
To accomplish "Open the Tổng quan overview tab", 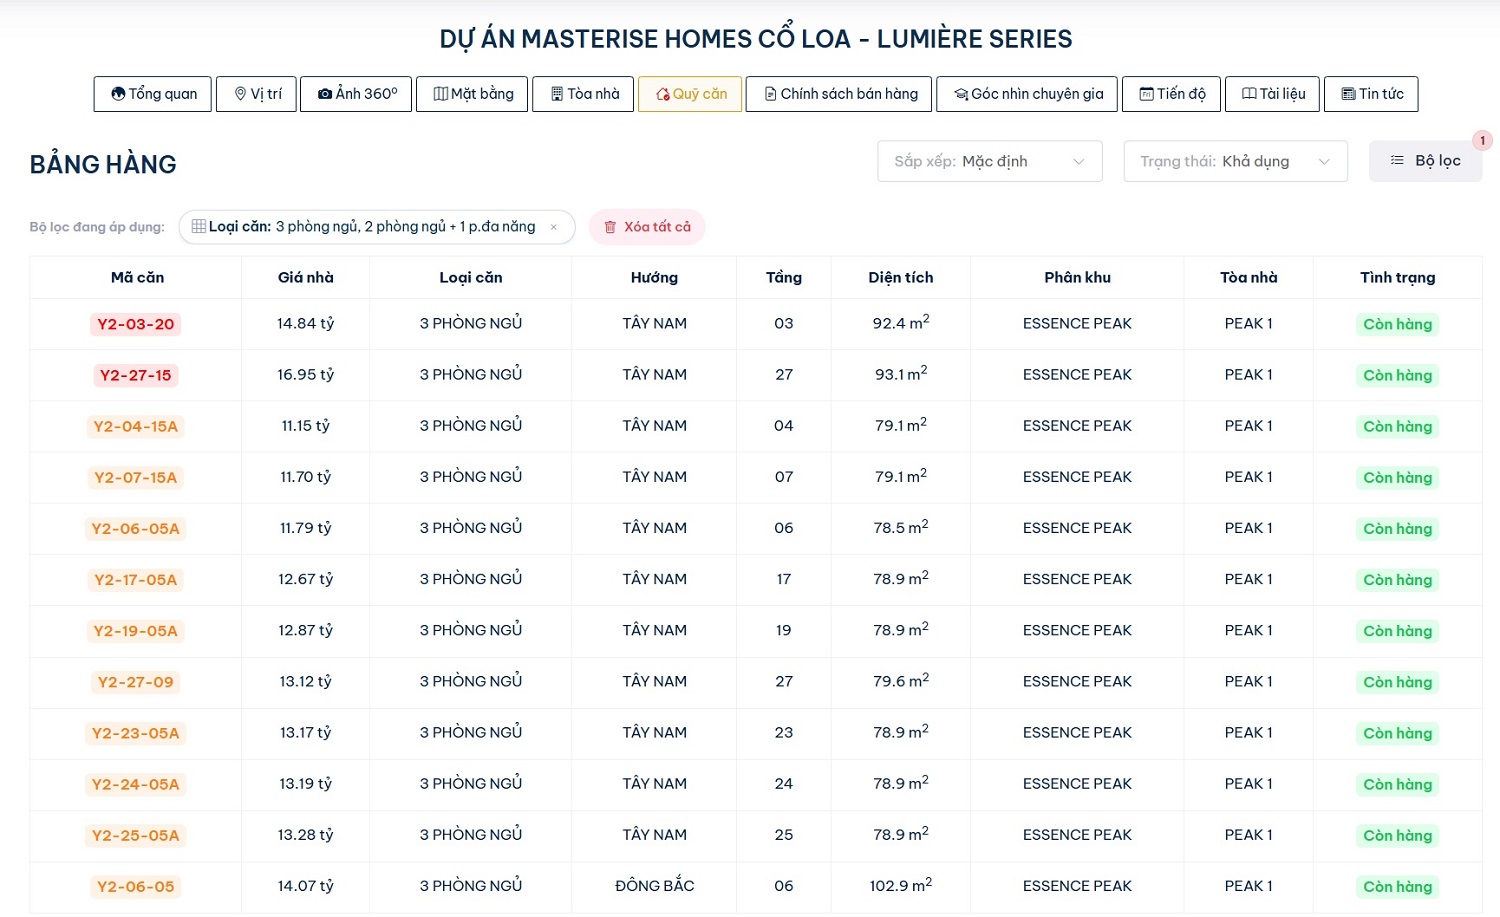I will [153, 94].
